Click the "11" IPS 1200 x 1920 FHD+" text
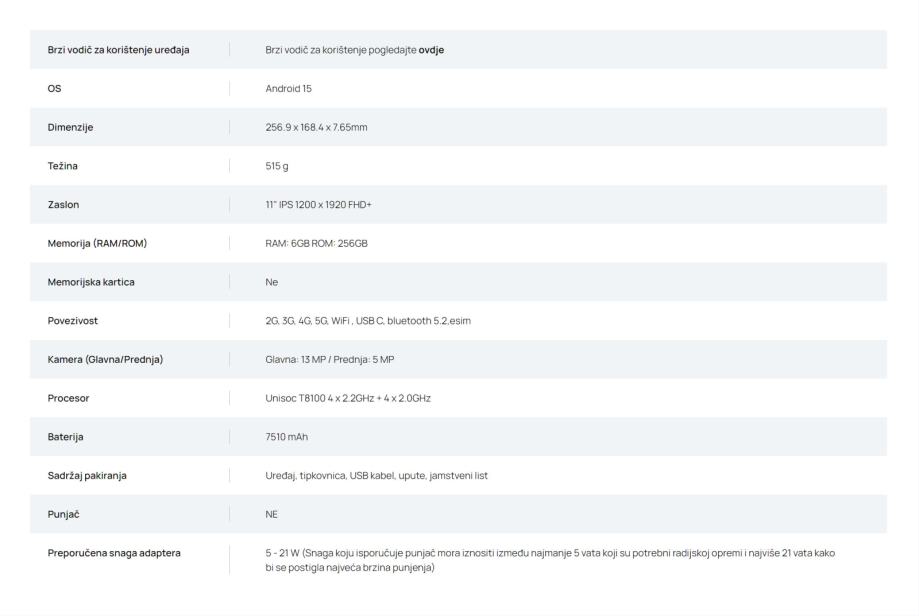This screenshot has height=616, width=919. coord(309,204)
